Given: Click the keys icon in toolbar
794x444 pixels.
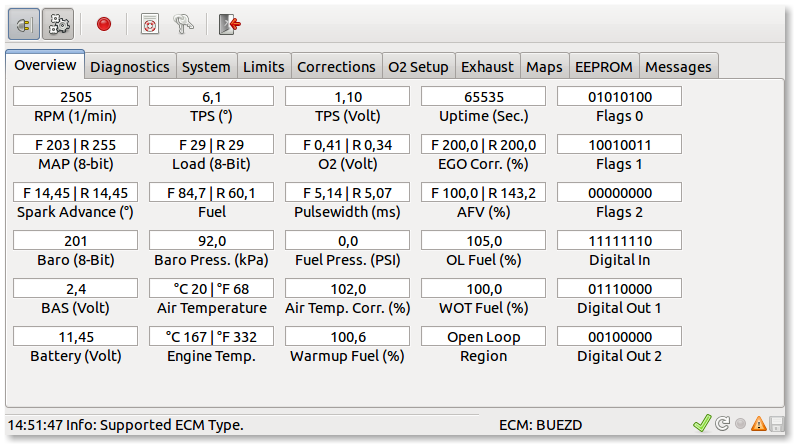Looking at the screenshot, I should (183, 24).
